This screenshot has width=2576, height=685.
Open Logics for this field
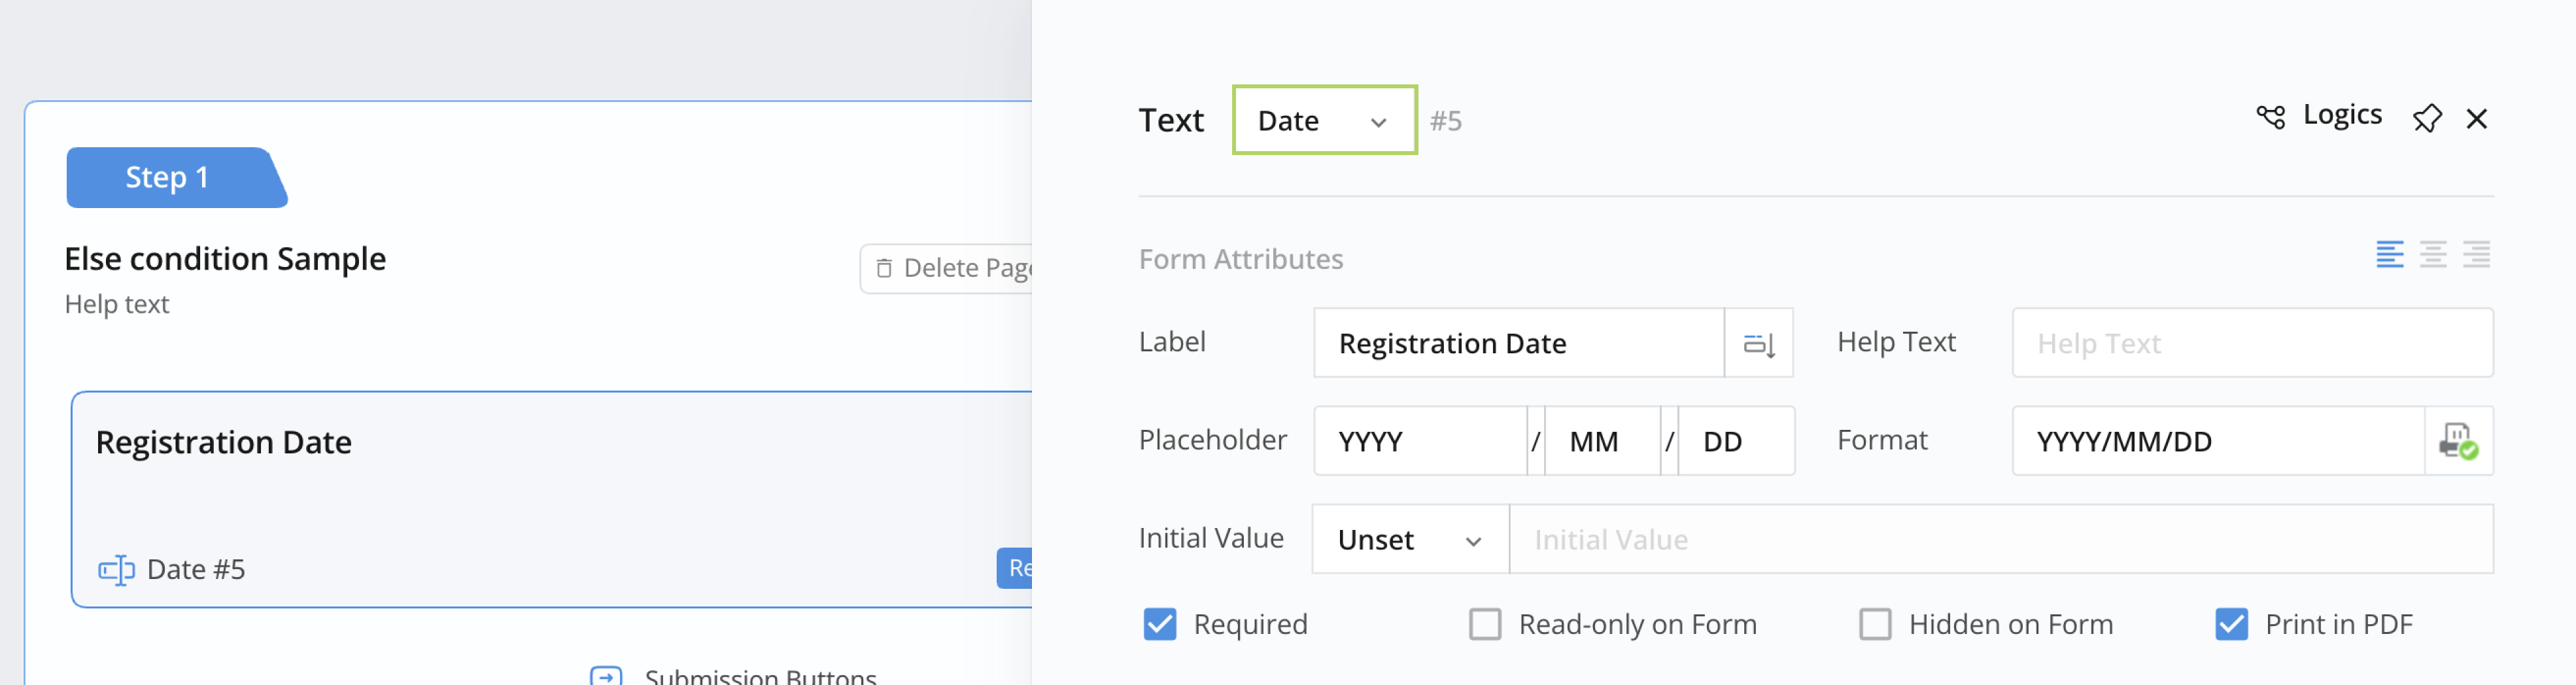(2320, 116)
